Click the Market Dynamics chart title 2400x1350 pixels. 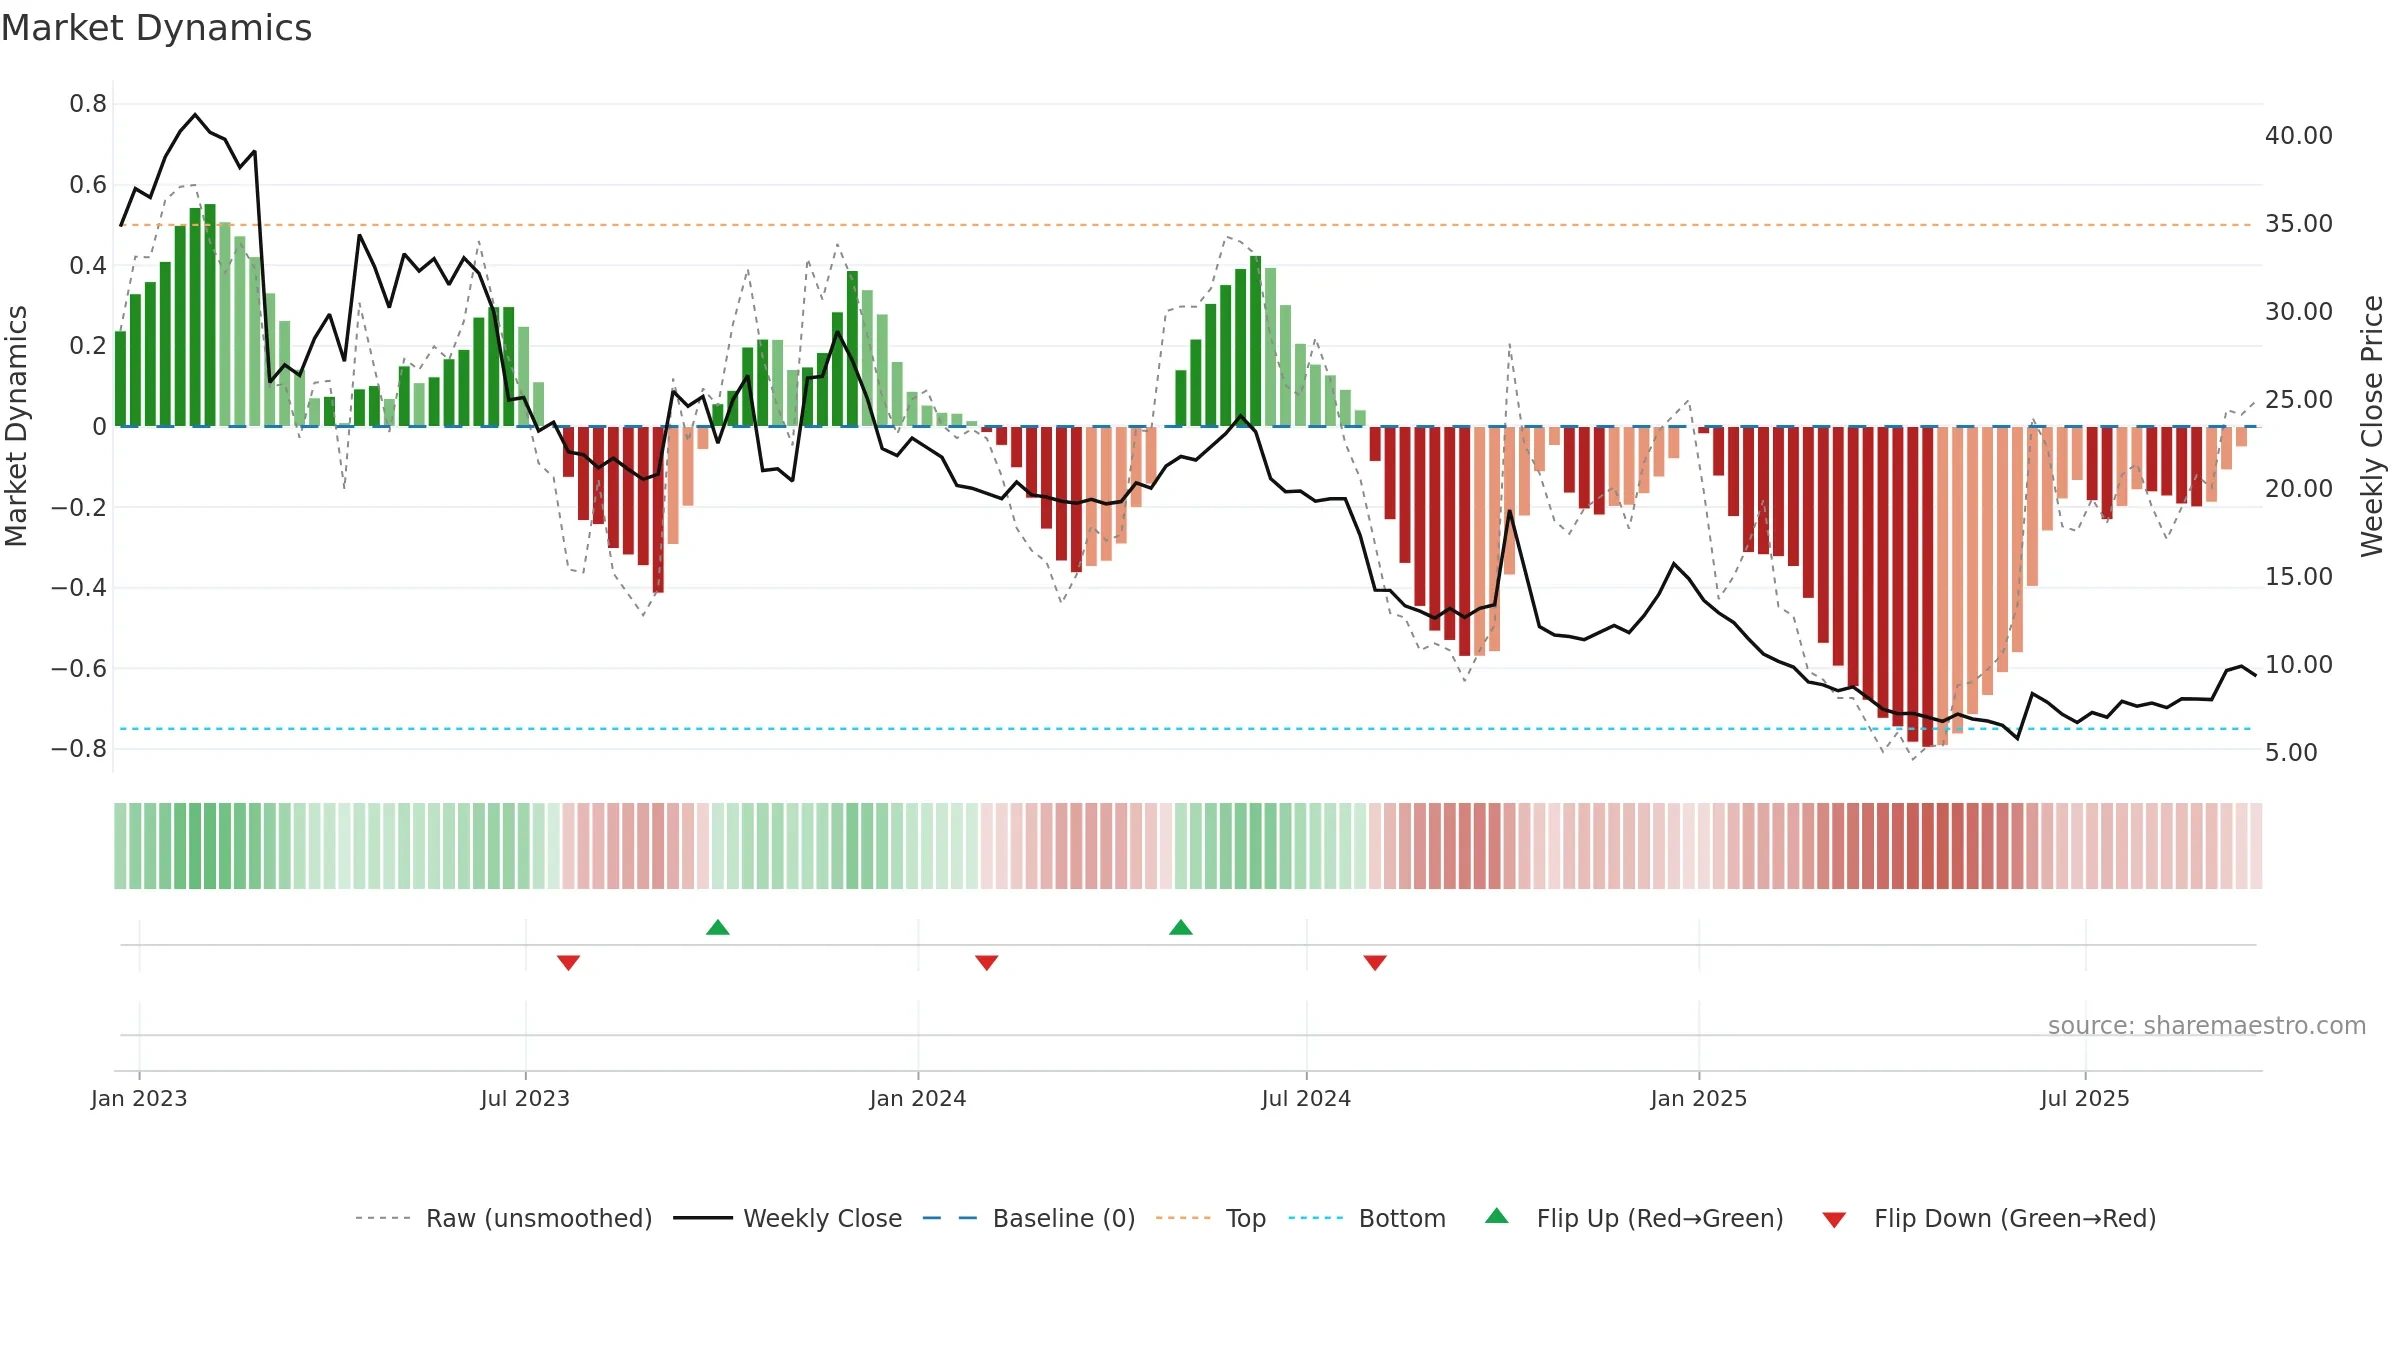pyautogui.click(x=156, y=28)
